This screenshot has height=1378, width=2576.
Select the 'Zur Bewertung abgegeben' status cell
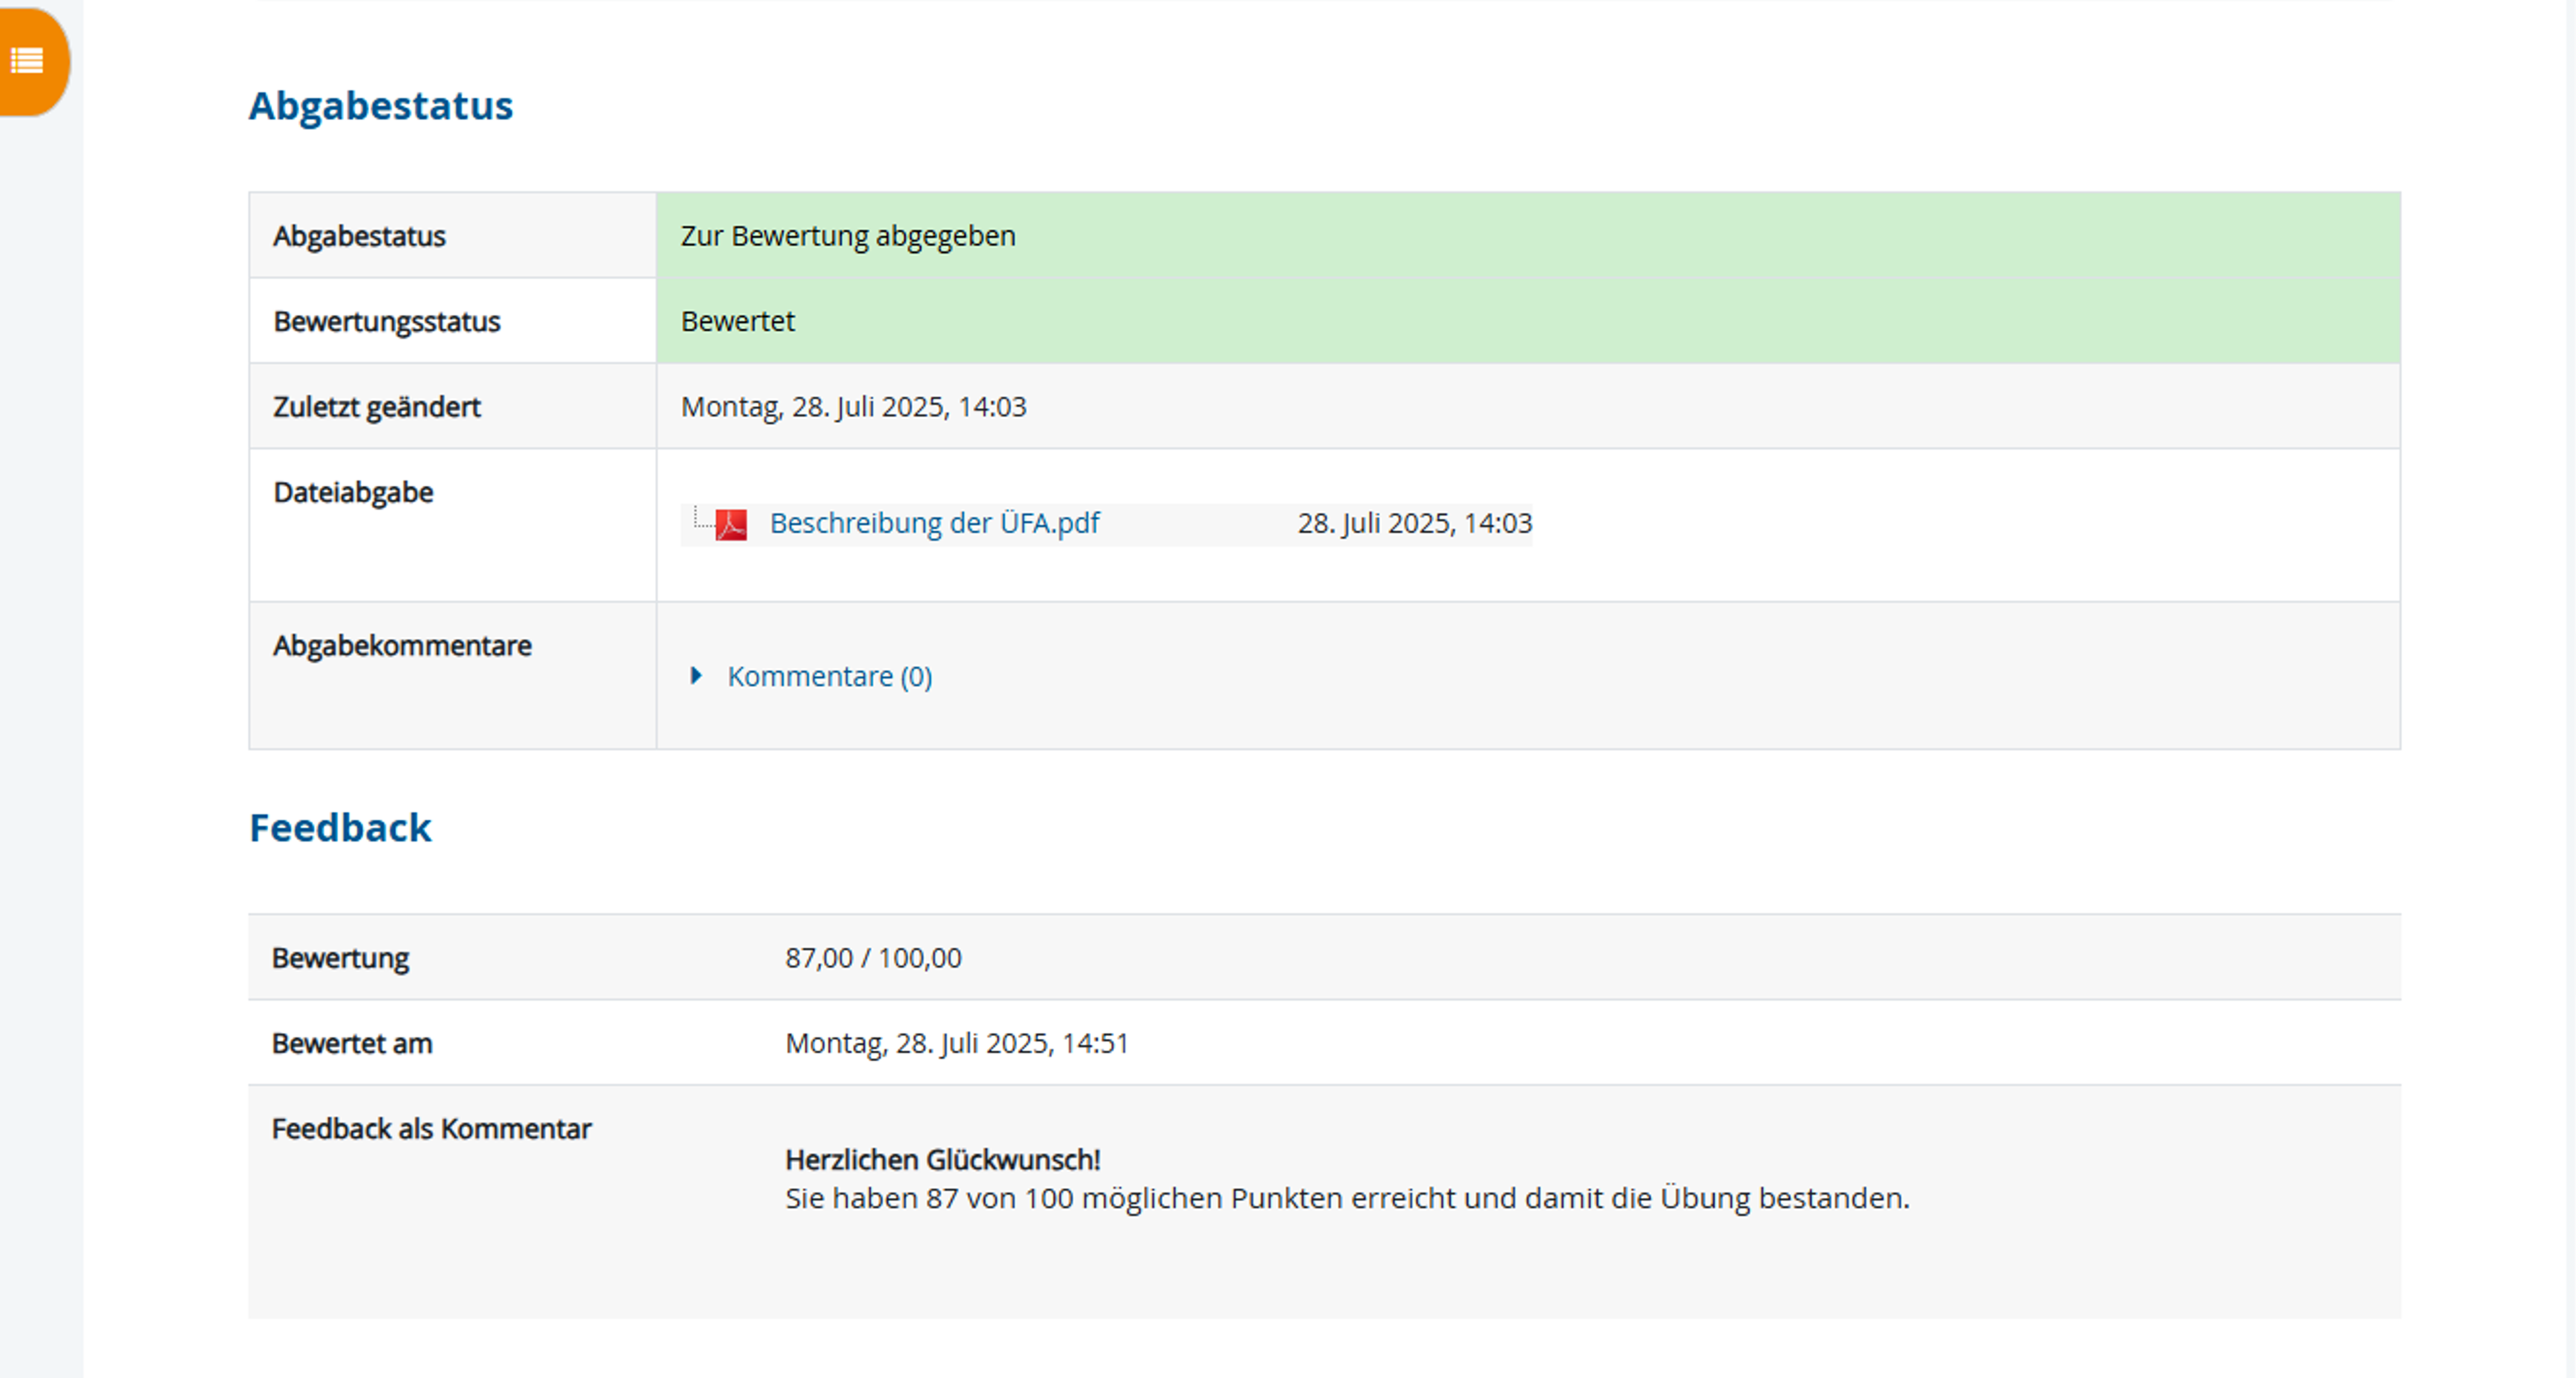click(x=848, y=236)
